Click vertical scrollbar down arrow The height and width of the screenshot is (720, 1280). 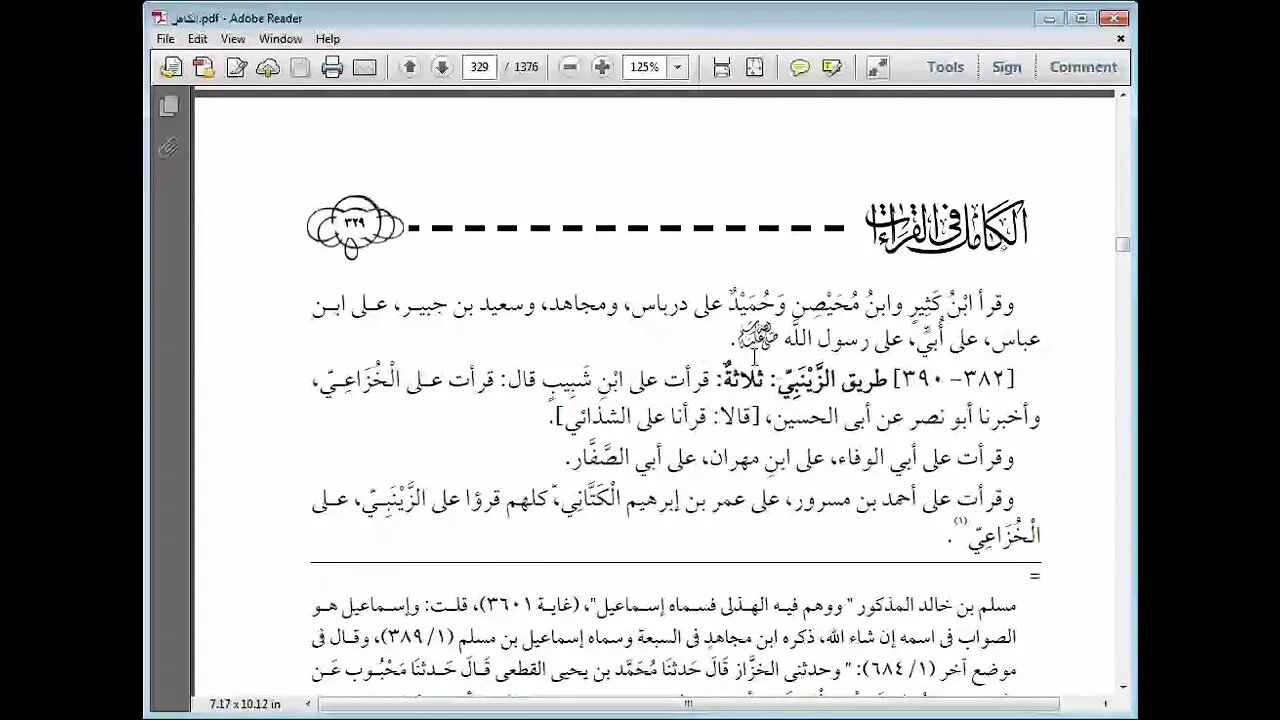(1123, 687)
